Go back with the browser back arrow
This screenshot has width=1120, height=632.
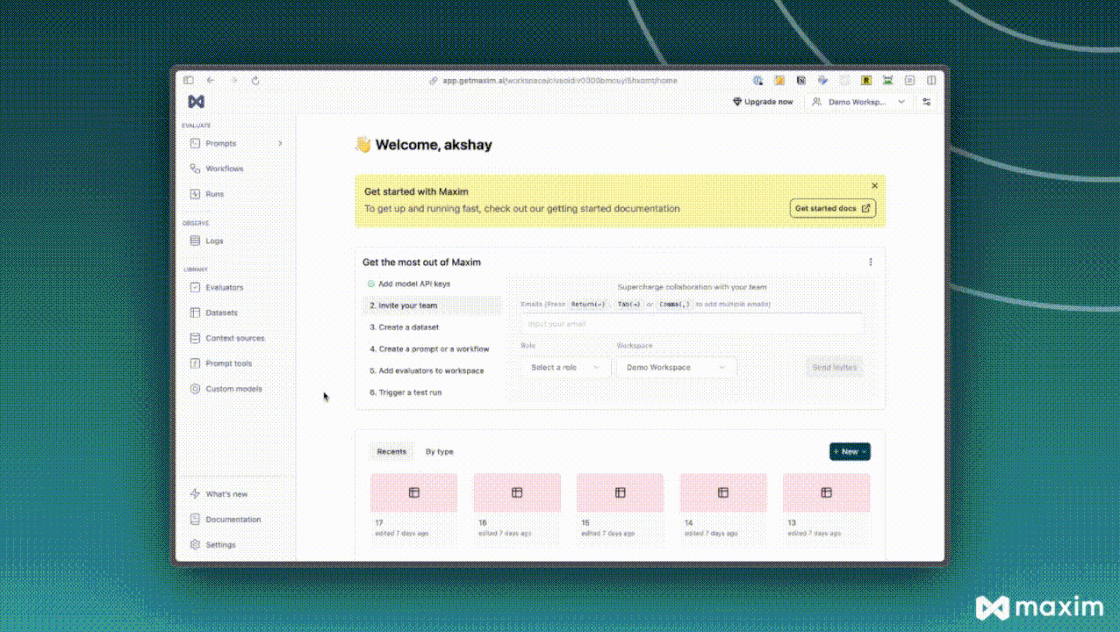point(211,81)
